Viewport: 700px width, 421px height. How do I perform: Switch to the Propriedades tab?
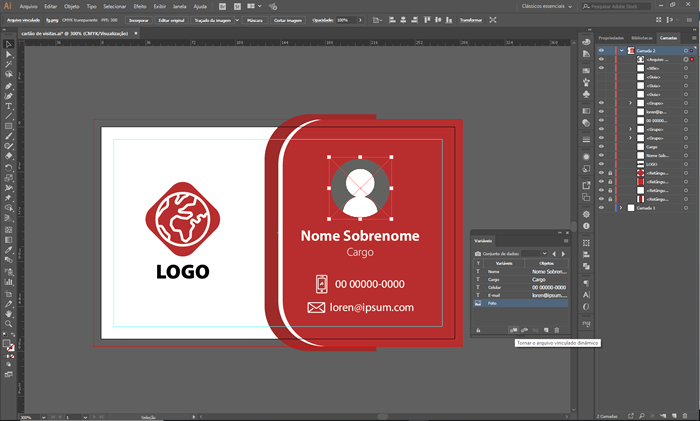tap(611, 38)
